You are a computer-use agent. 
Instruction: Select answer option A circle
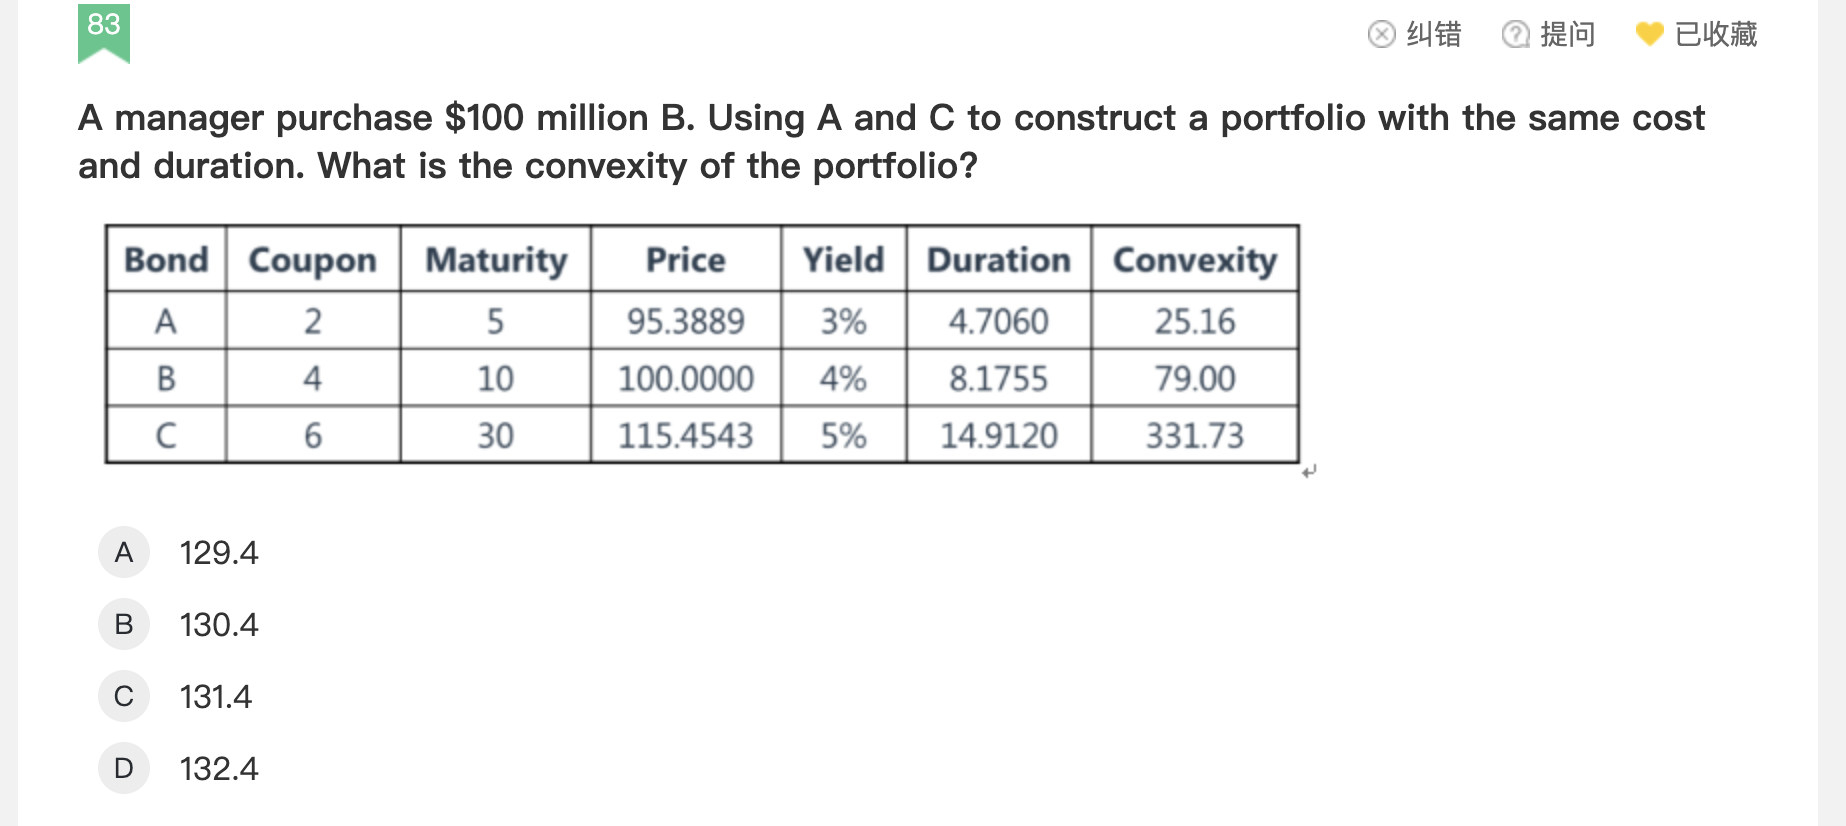pos(124,552)
